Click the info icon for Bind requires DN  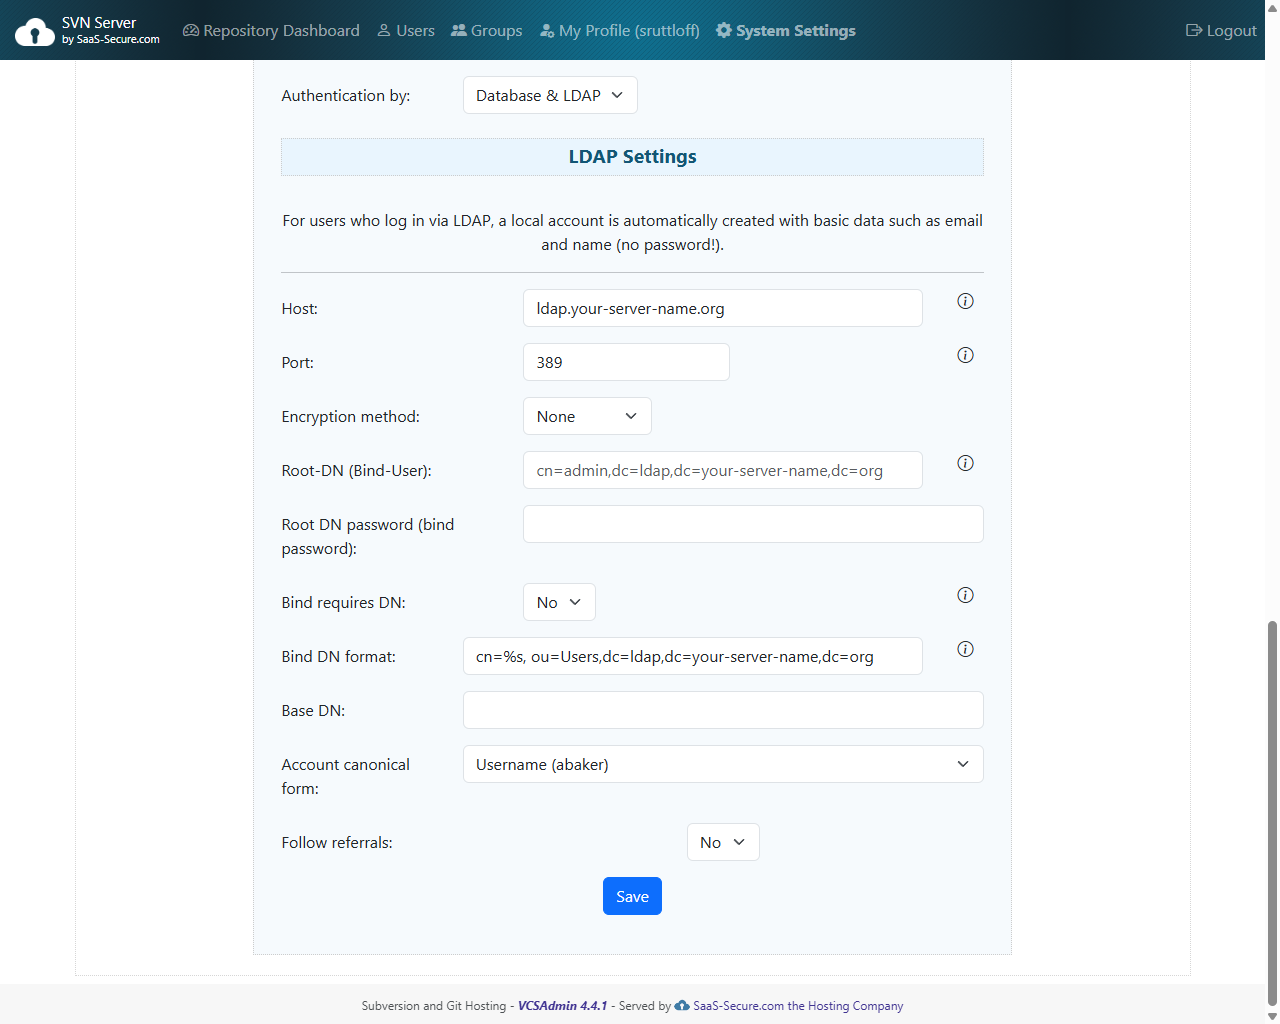(965, 595)
